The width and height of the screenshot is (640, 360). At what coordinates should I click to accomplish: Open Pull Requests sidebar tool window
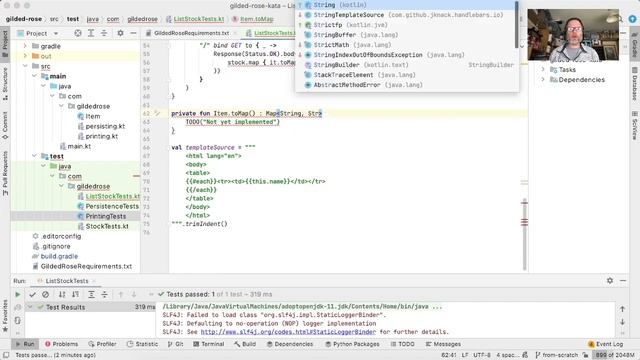coord(5,173)
